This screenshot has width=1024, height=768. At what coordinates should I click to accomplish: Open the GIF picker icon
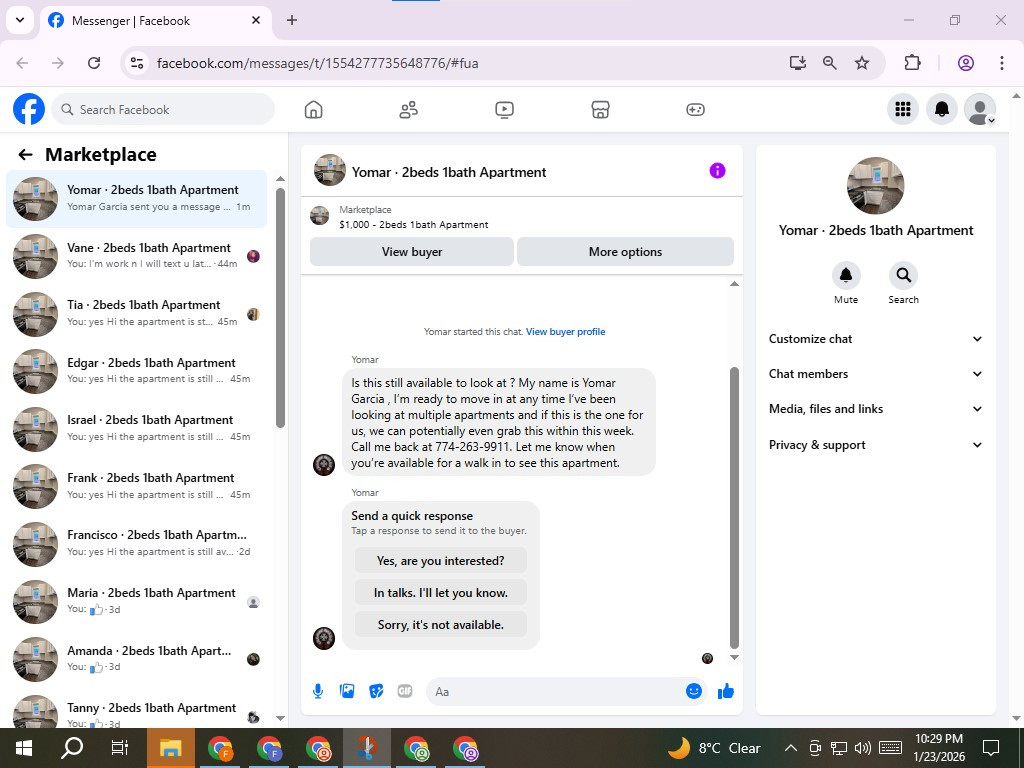pos(405,691)
